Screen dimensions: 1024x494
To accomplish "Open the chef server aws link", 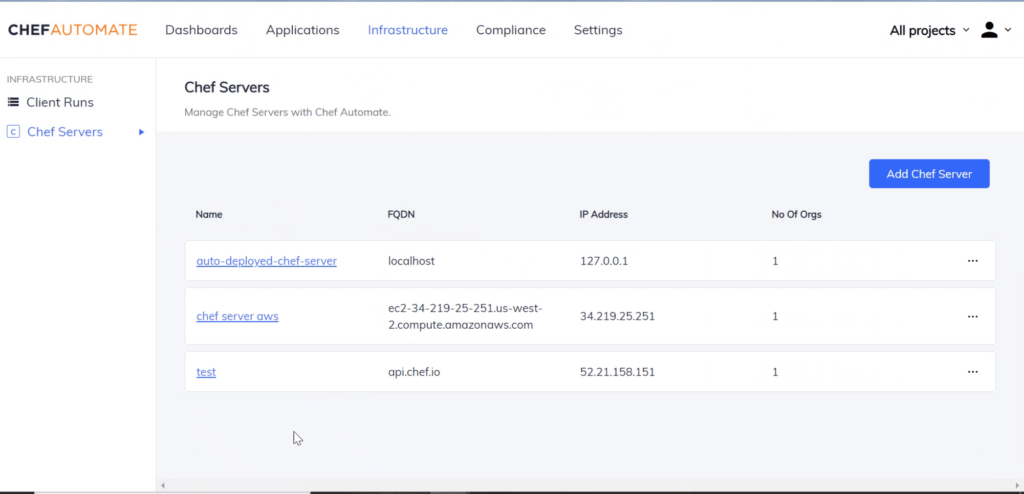I will tap(237, 316).
